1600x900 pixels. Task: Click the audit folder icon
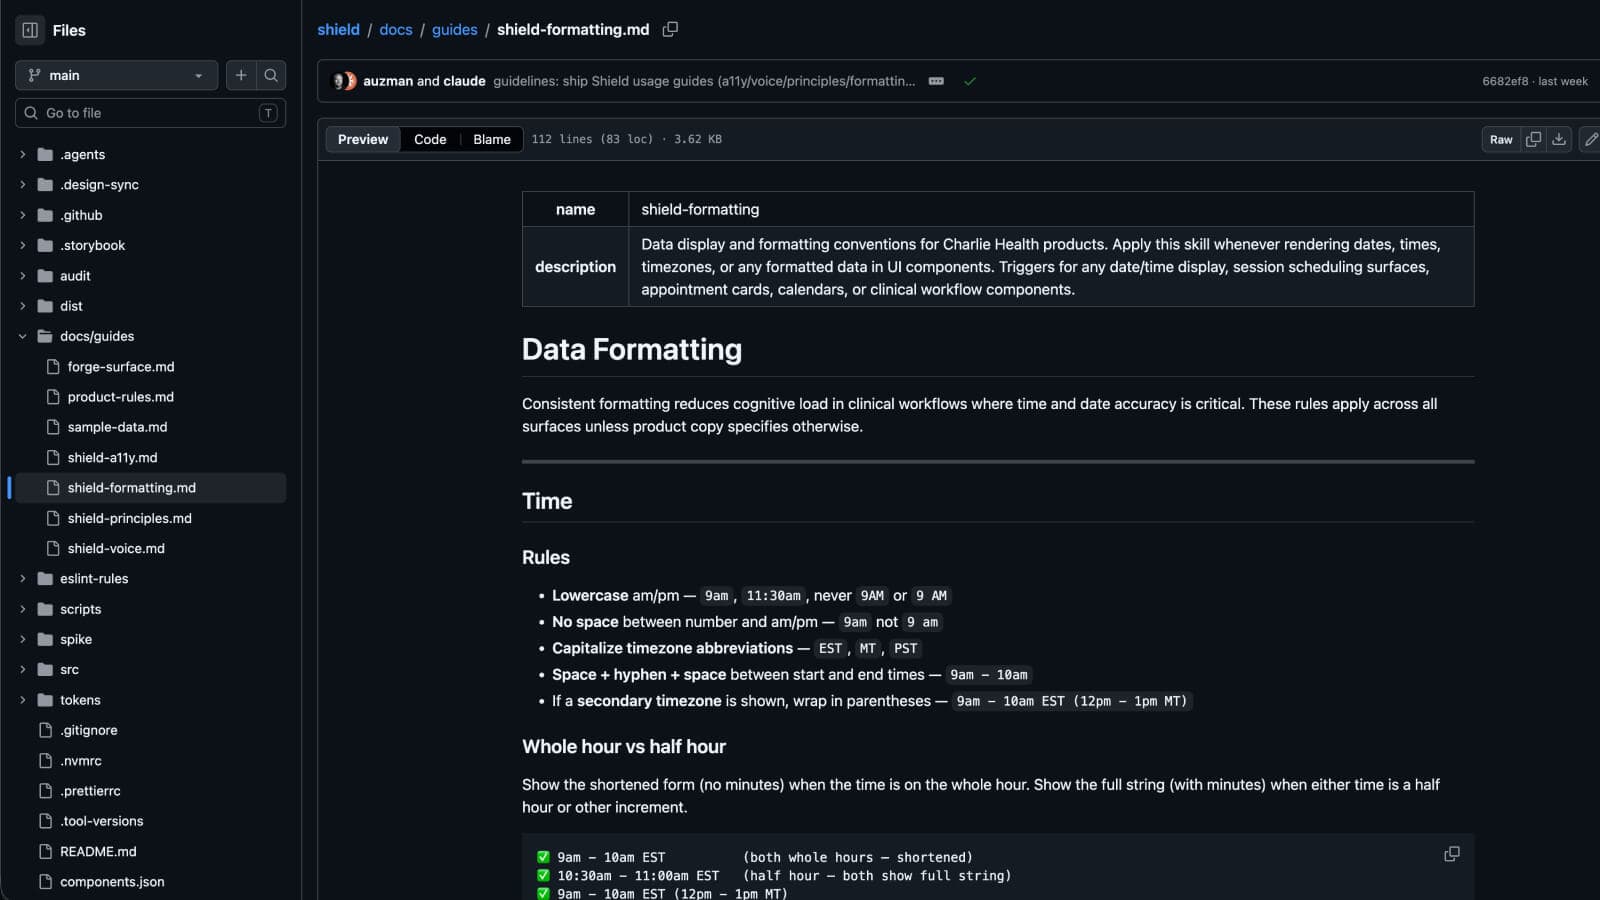[45, 276]
